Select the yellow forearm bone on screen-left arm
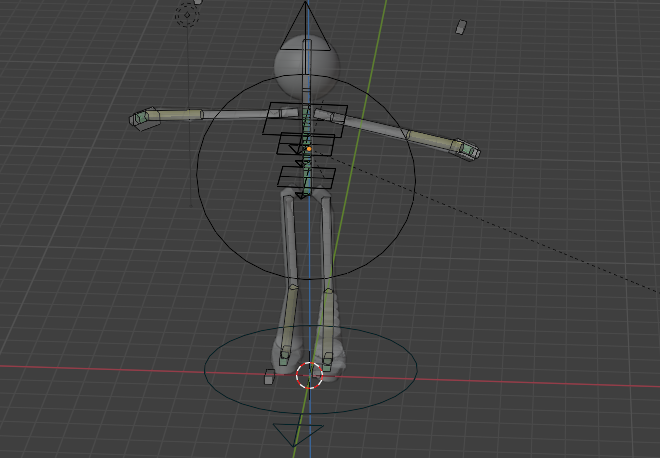 (x=173, y=115)
